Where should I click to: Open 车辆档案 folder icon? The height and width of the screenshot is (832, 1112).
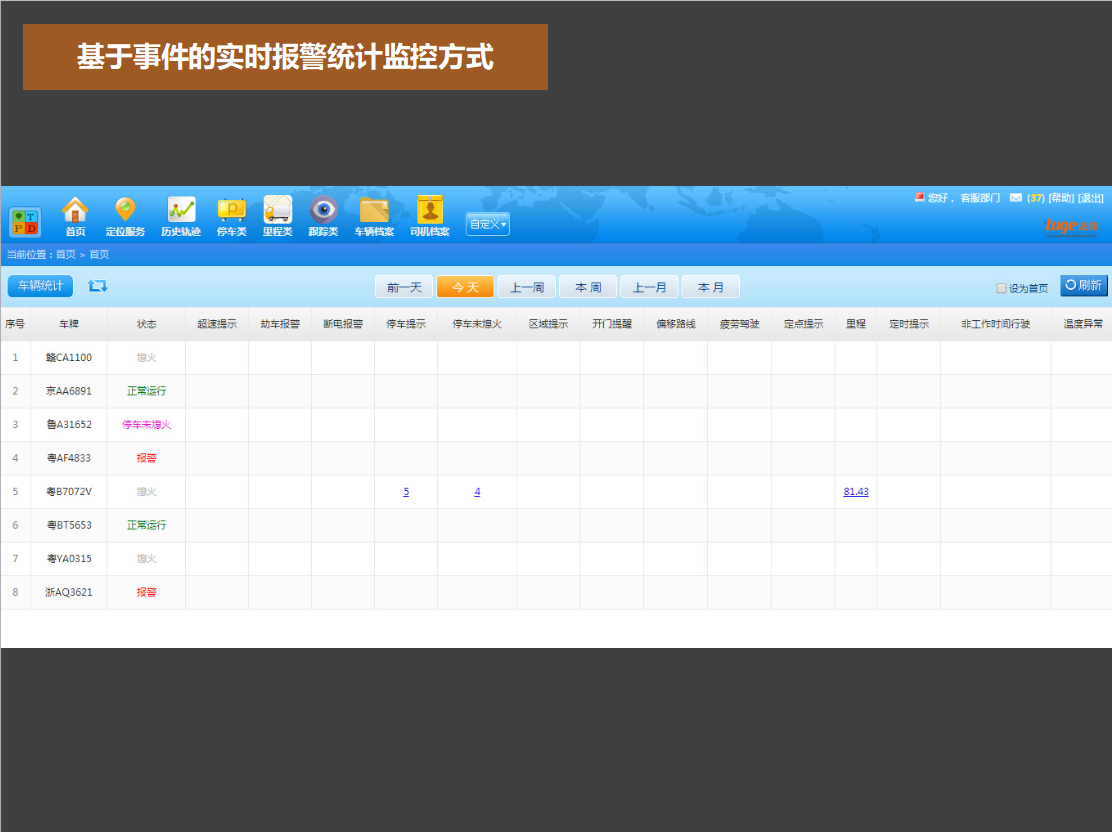pos(374,211)
